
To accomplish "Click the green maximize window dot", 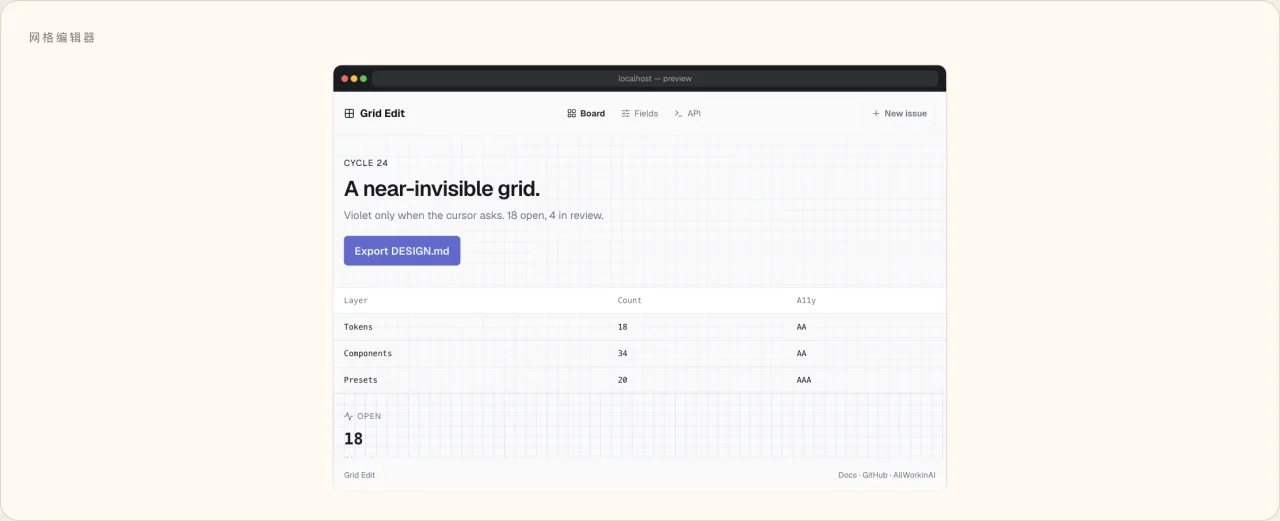I will tap(363, 78).
